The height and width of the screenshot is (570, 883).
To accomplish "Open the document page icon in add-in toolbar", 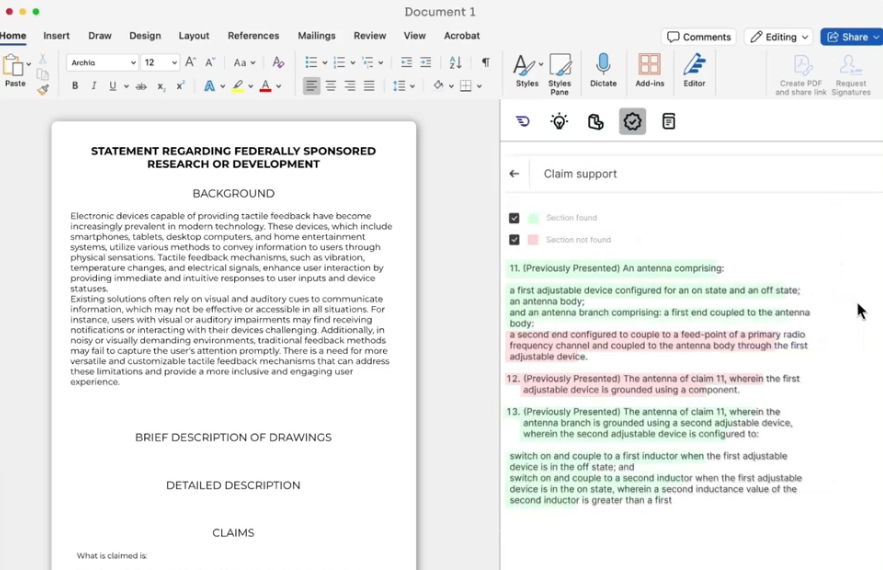I will [668, 121].
